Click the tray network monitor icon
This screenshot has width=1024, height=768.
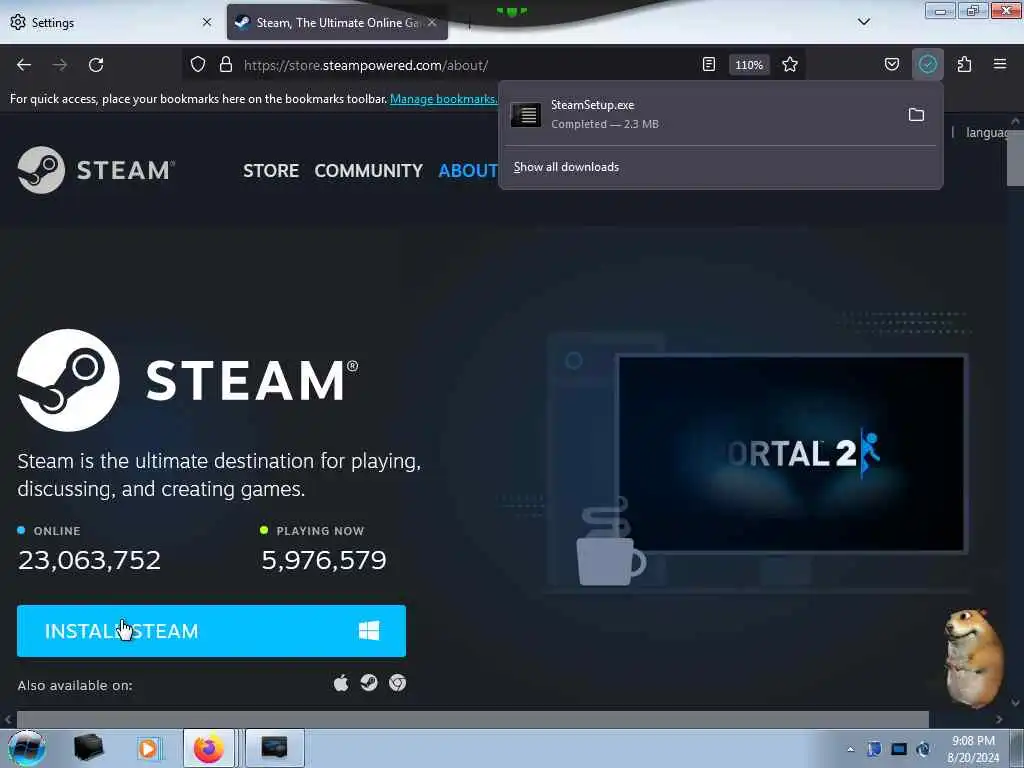point(899,749)
